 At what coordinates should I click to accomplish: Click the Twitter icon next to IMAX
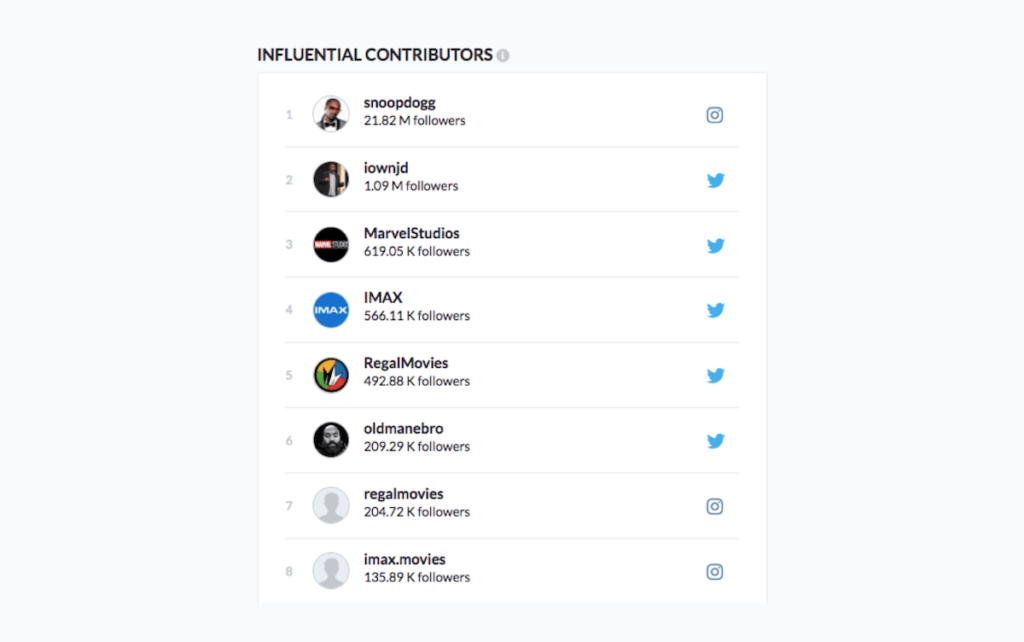(x=715, y=311)
